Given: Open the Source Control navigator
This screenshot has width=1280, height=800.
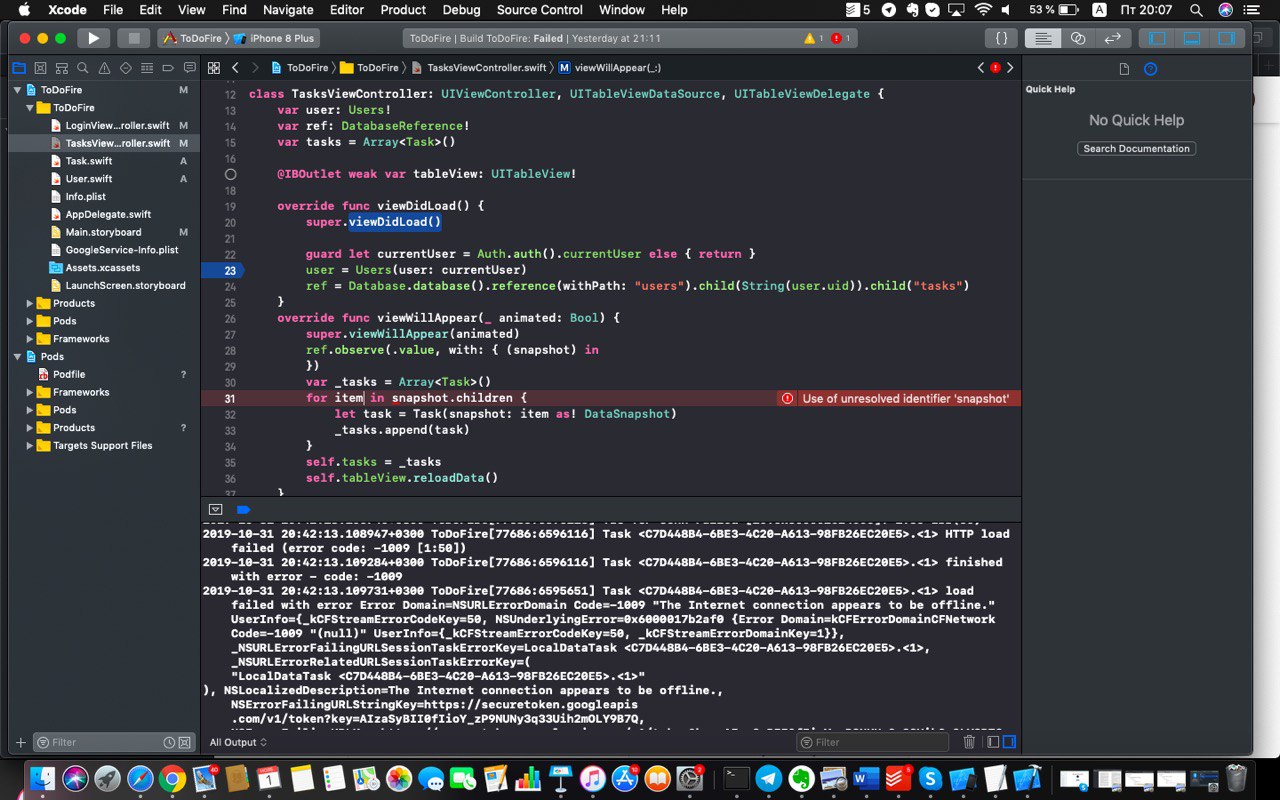Looking at the screenshot, I should coord(40,68).
